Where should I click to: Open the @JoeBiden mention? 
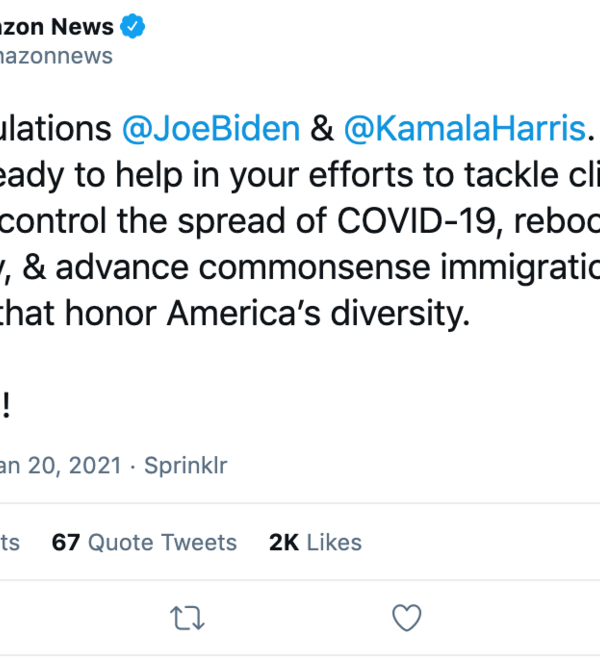pos(210,129)
